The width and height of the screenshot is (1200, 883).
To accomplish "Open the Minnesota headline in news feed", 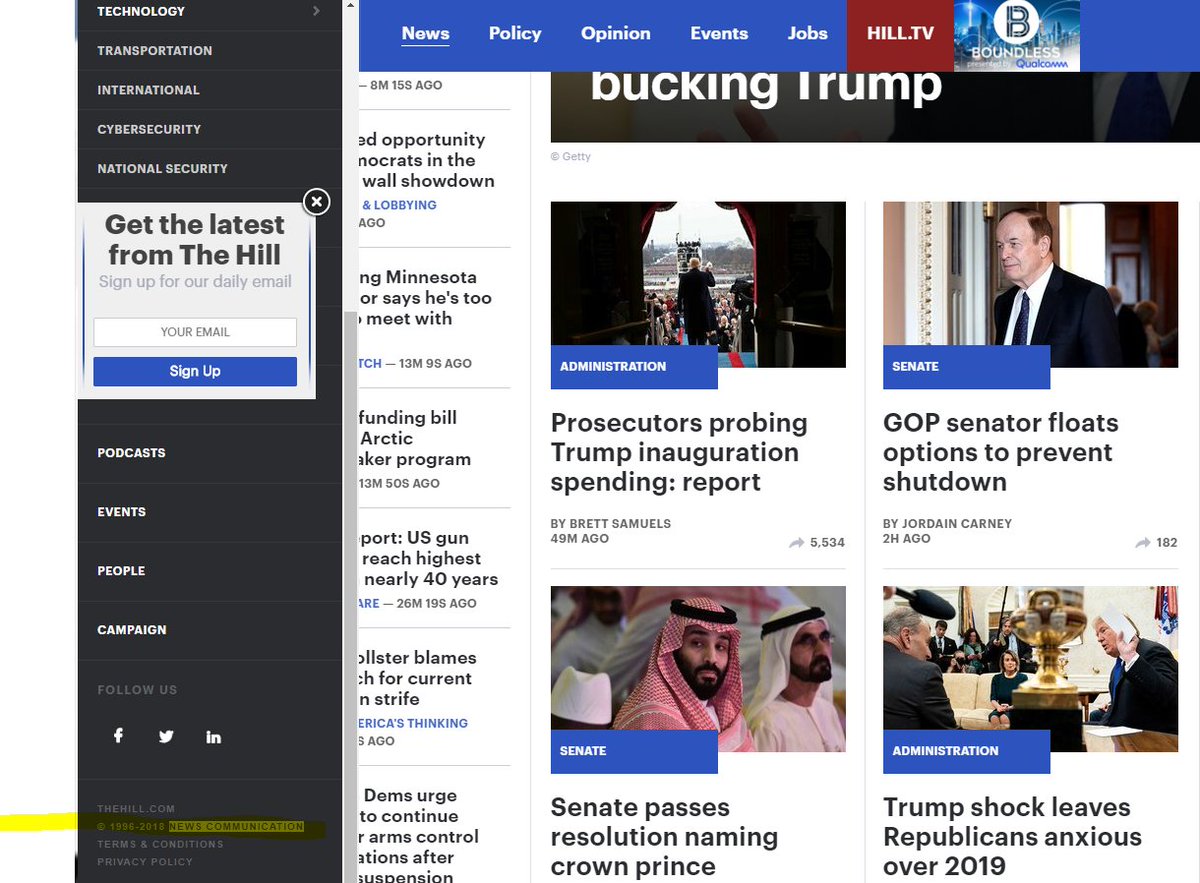I will pyautogui.click(x=425, y=298).
